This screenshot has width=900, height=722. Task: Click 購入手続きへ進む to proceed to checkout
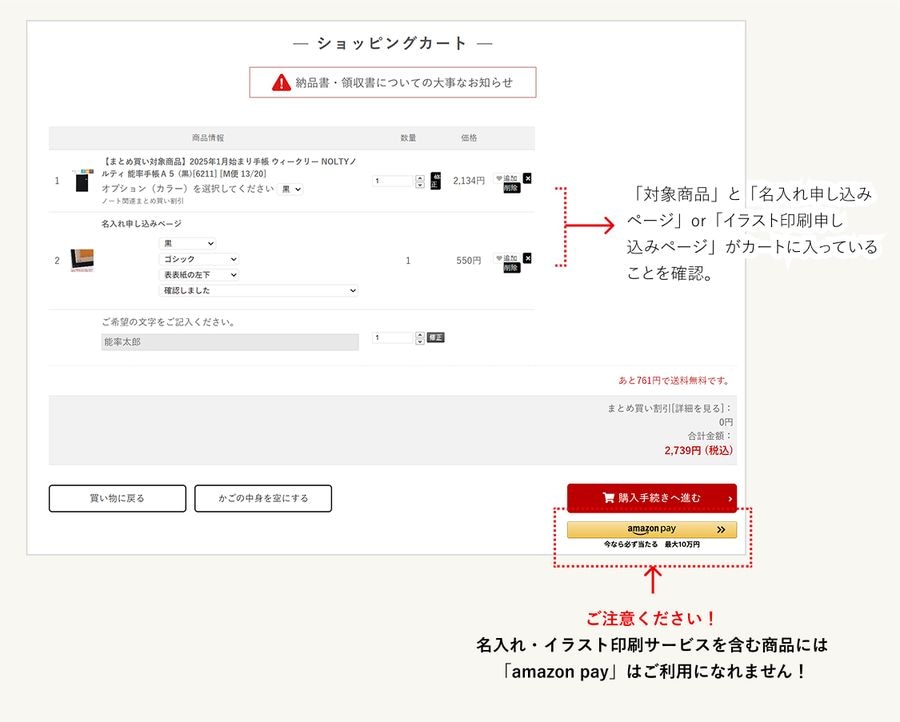click(x=651, y=498)
